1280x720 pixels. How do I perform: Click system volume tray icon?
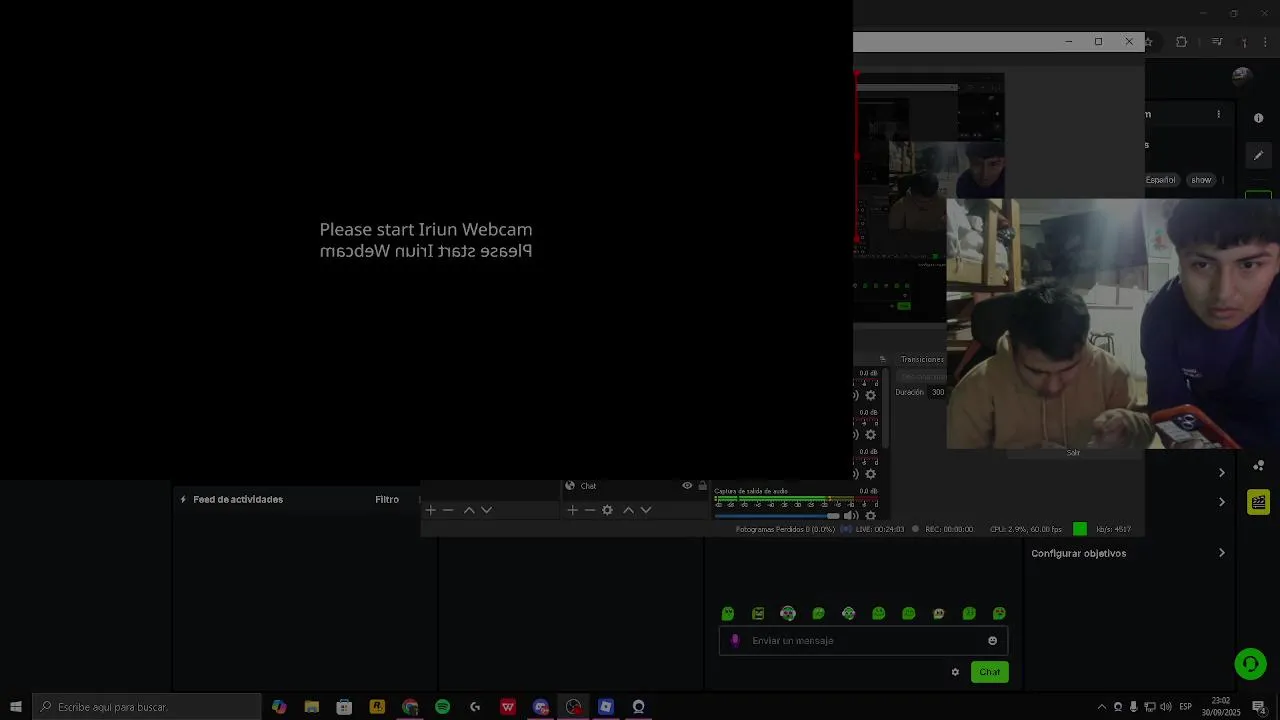pos(1165,707)
